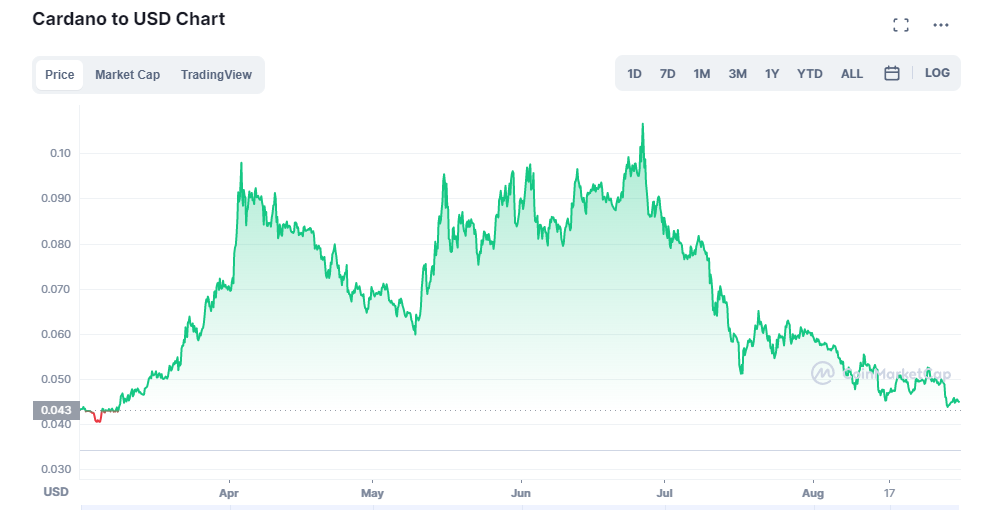Select the 1M time range
Screen dimensions: 987x510
click(702, 74)
